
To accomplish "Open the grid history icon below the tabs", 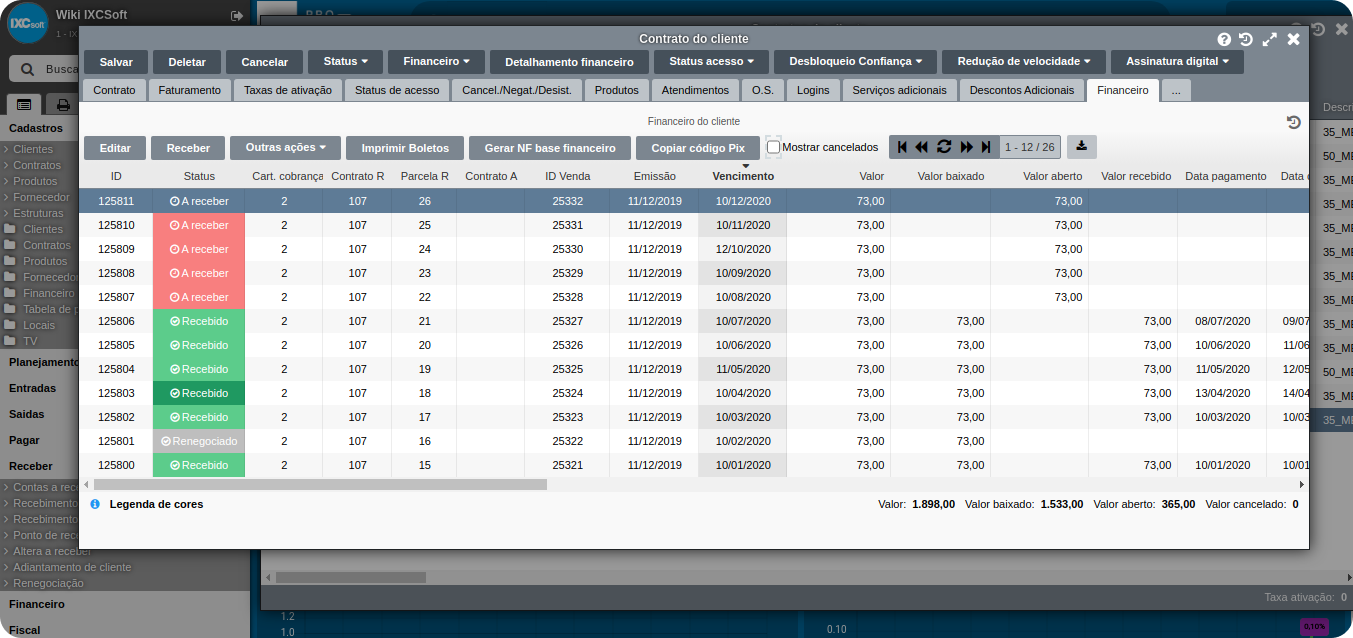I will (x=1293, y=122).
